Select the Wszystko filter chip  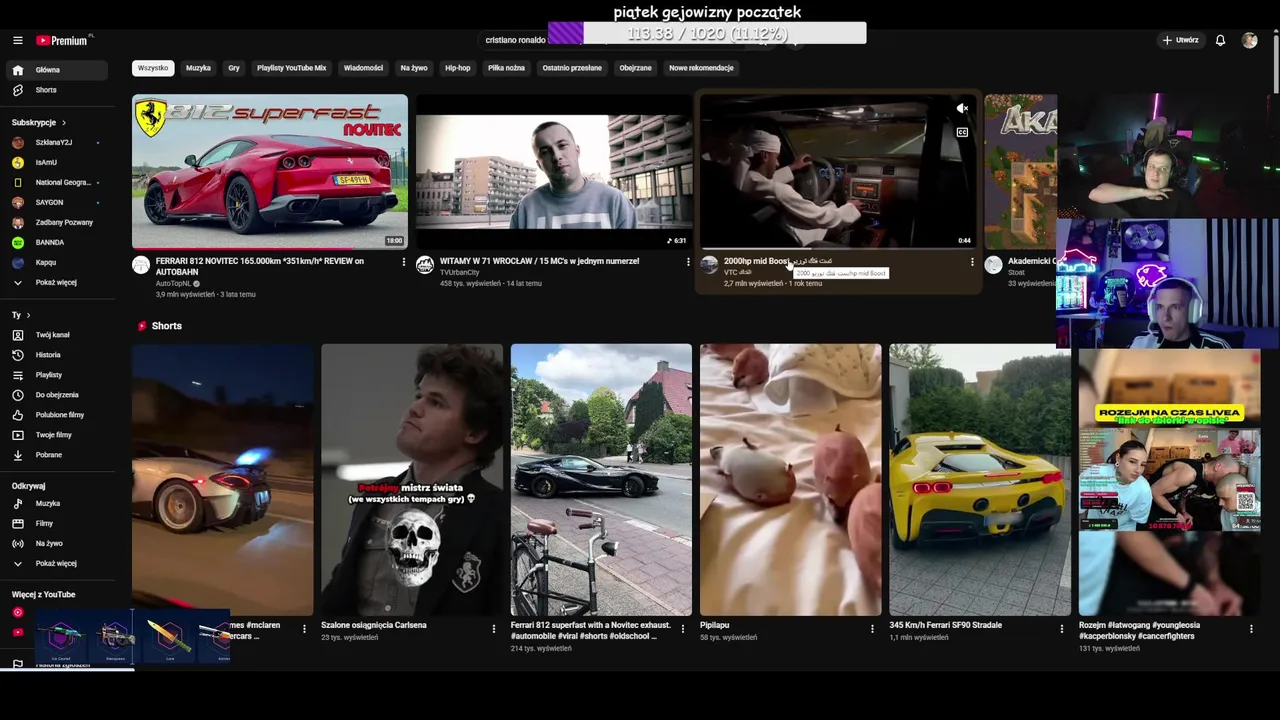click(153, 68)
